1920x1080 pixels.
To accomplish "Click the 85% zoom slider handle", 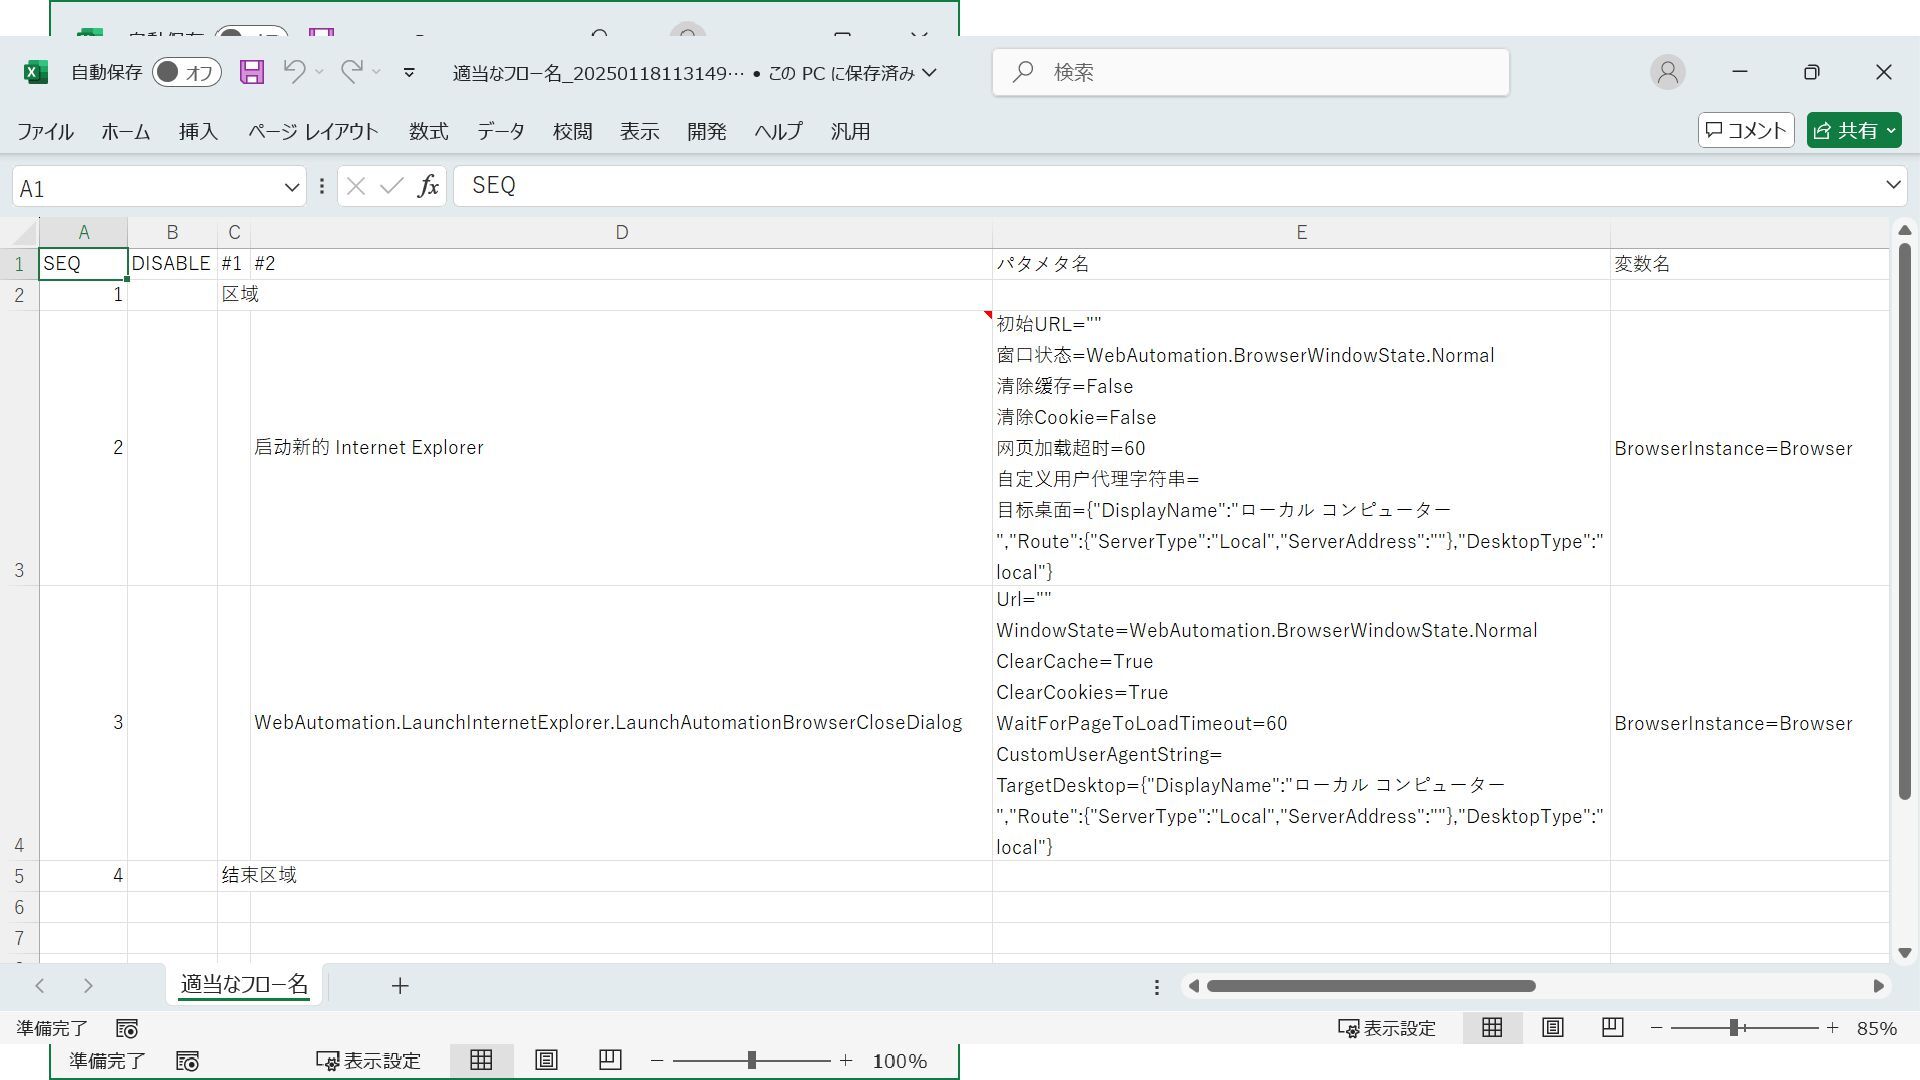I will coord(1735,1028).
